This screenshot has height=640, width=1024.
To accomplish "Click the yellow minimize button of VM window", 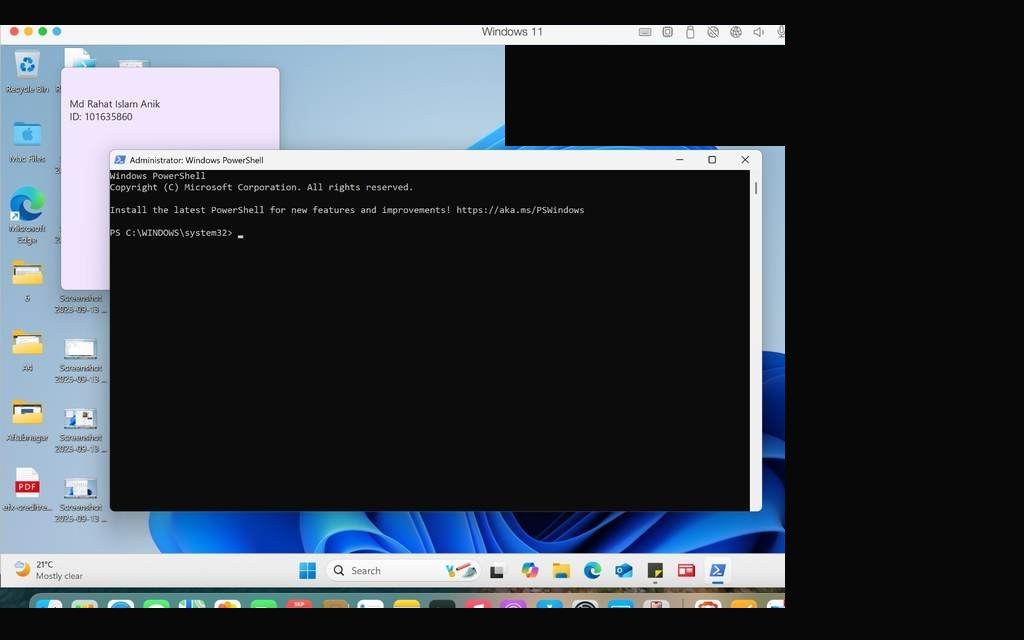I will tap(28, 31).
